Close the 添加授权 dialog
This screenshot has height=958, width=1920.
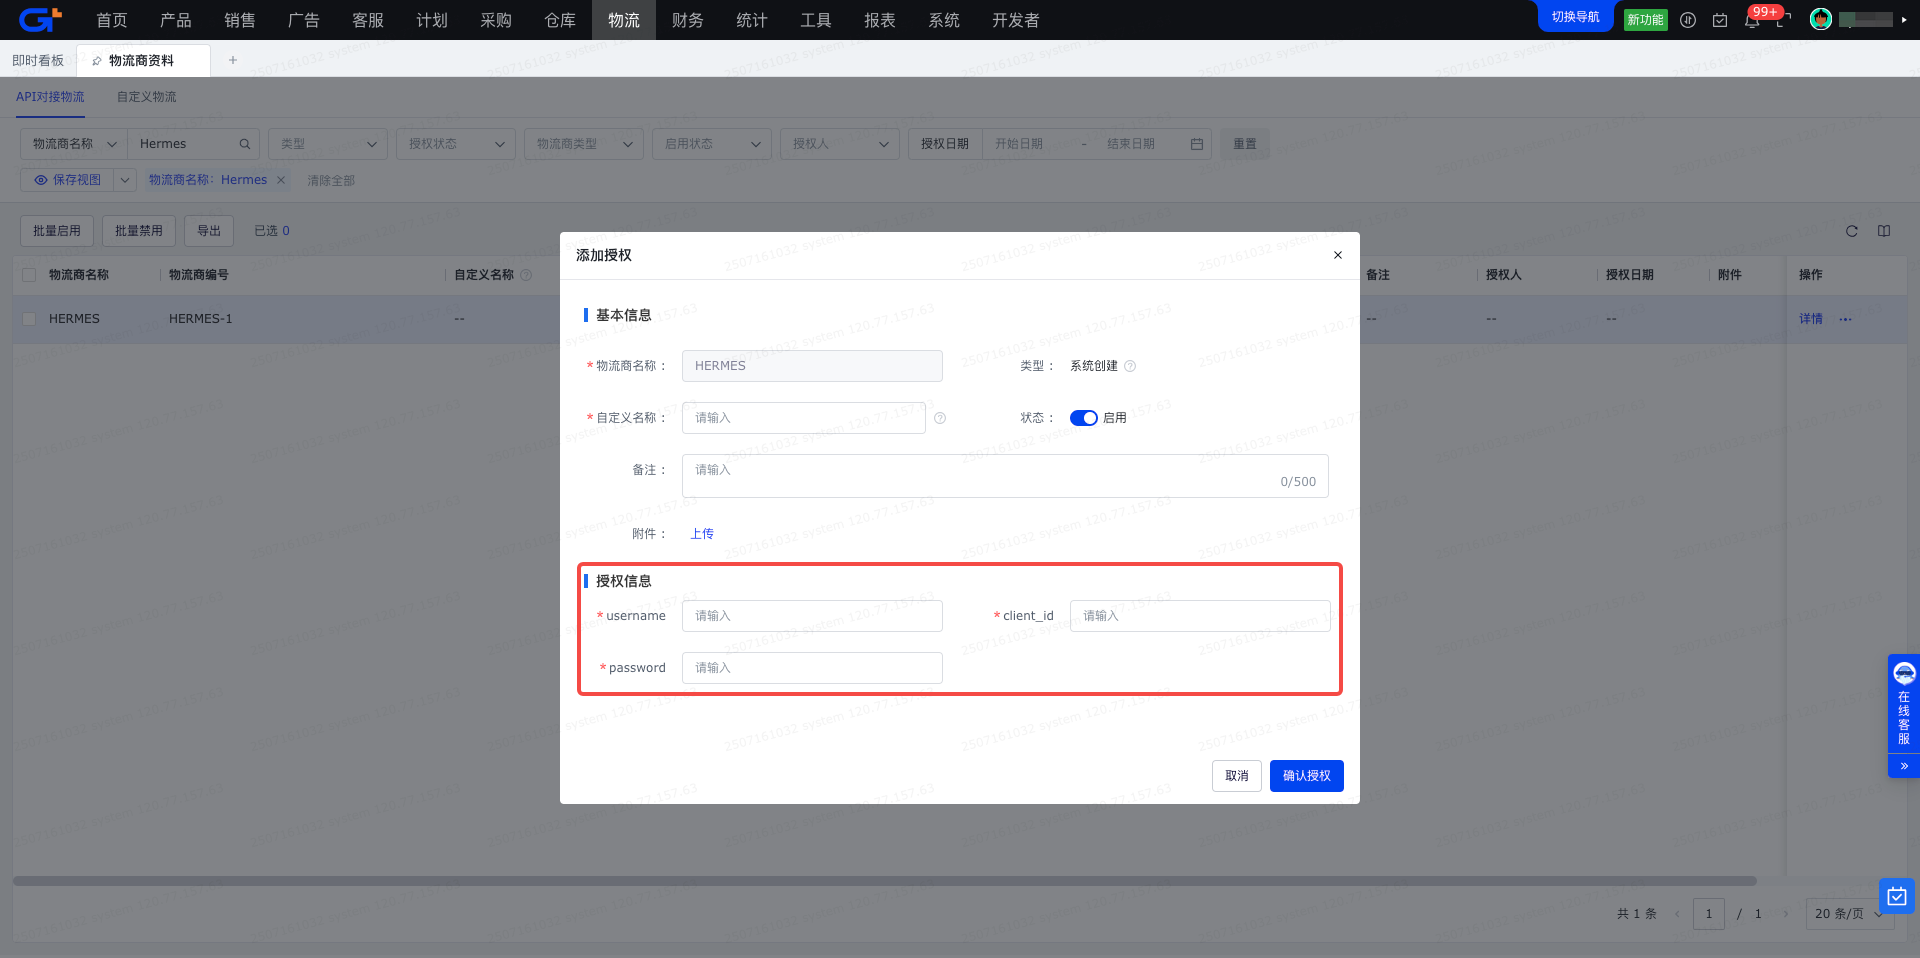click(1338, 255)
